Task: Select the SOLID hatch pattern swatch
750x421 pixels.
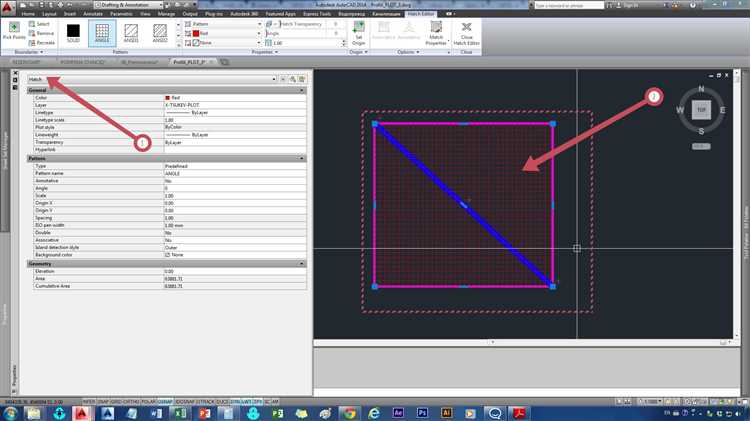Action: coord(72,33)
